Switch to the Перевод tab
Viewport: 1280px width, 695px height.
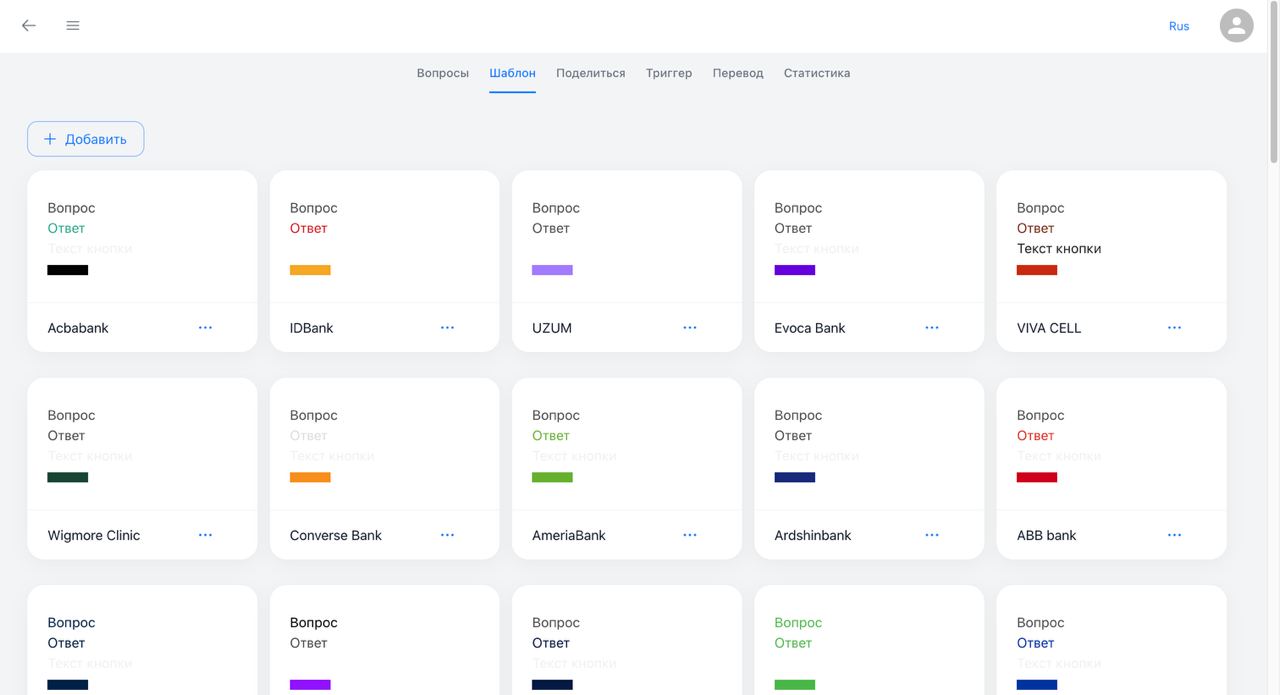(x=738, y=73)
